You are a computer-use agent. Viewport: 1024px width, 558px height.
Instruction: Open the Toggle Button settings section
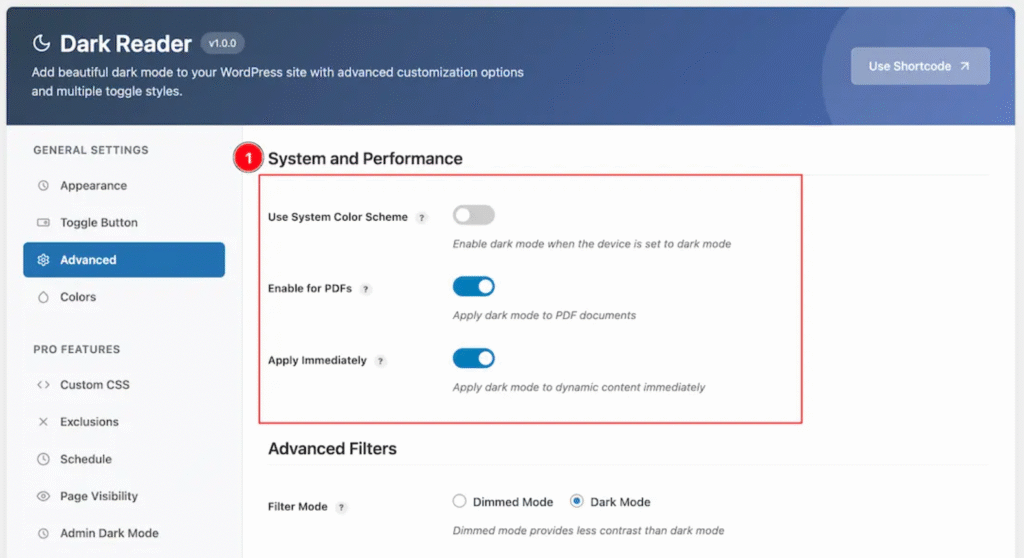[124, 223]
